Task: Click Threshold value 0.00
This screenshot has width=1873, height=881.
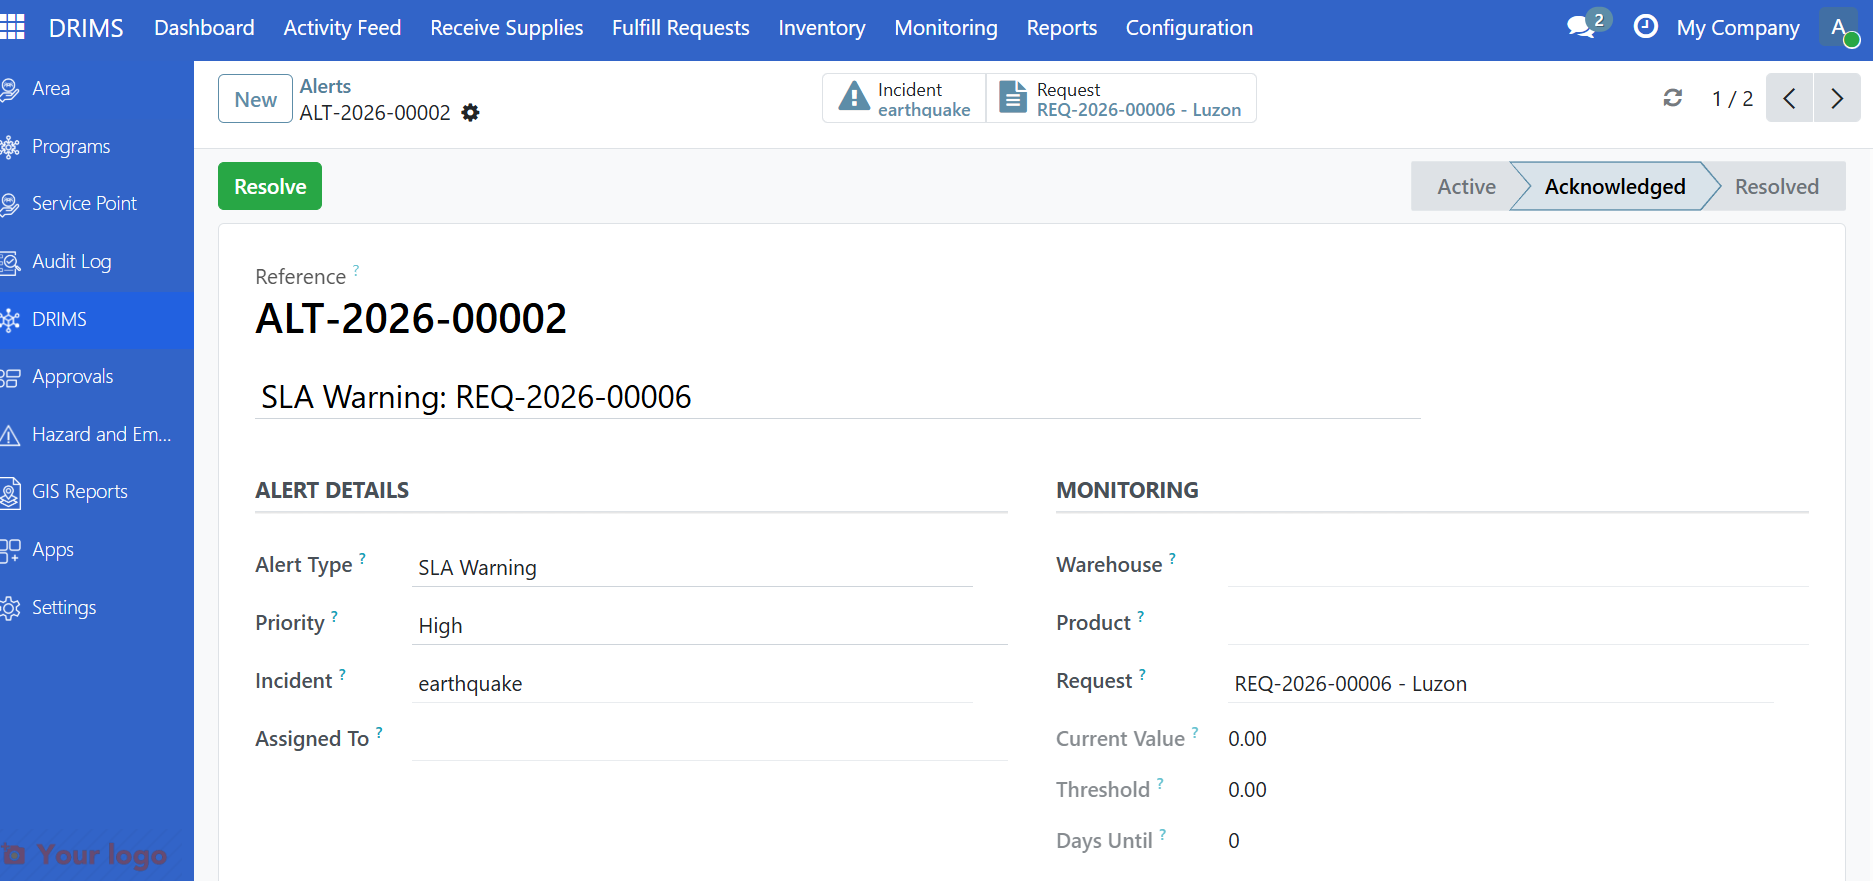Action: [x=1247, y=790]
